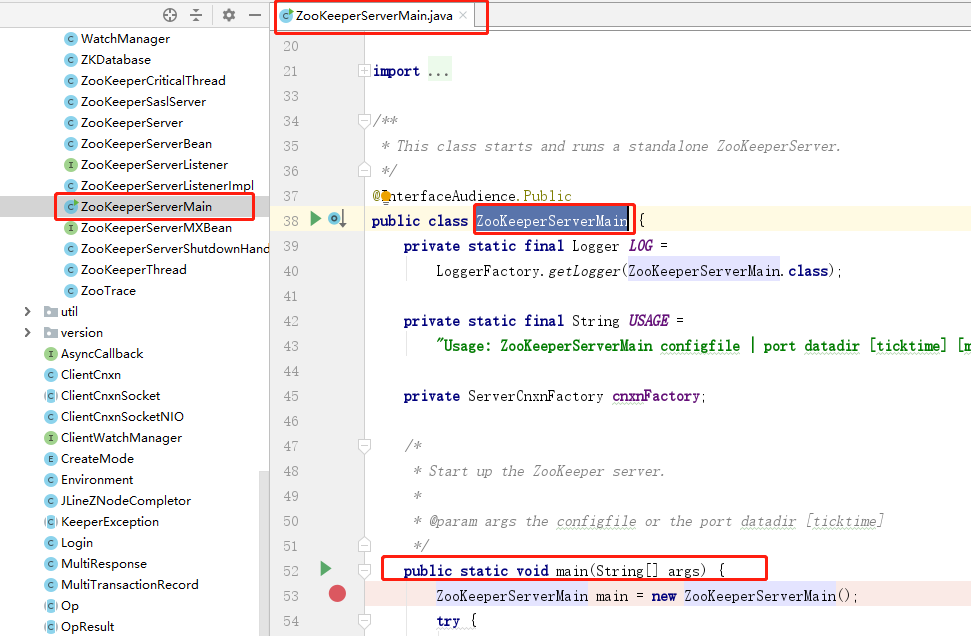The height and width of the screenshot is (636, 971).
Task: Expand the version folder
Action: point(27,333)
